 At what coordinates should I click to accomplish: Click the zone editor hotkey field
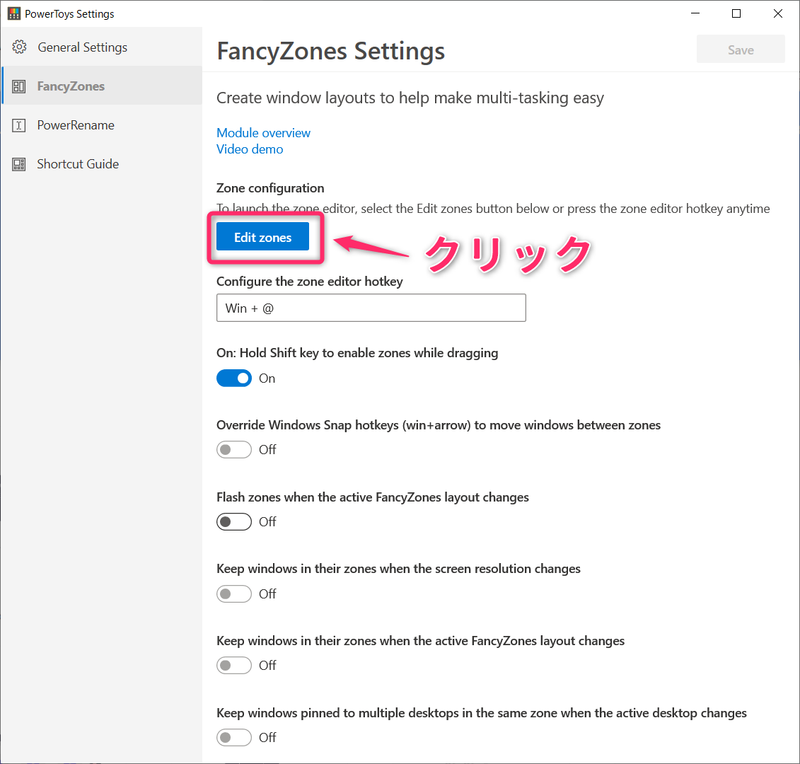click(x=371, y=308)
